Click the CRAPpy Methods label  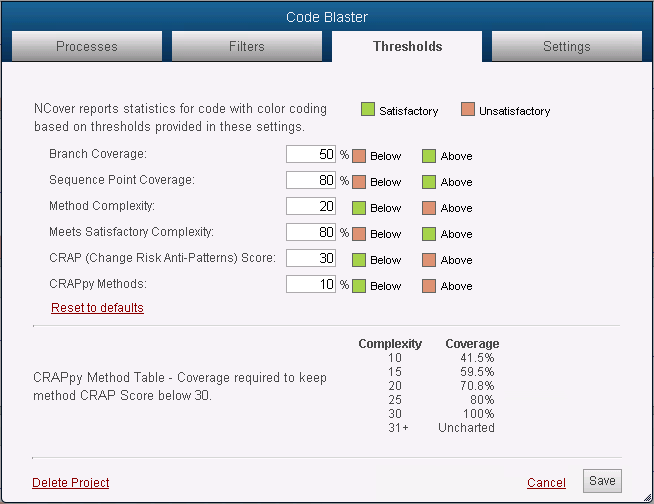98,284
